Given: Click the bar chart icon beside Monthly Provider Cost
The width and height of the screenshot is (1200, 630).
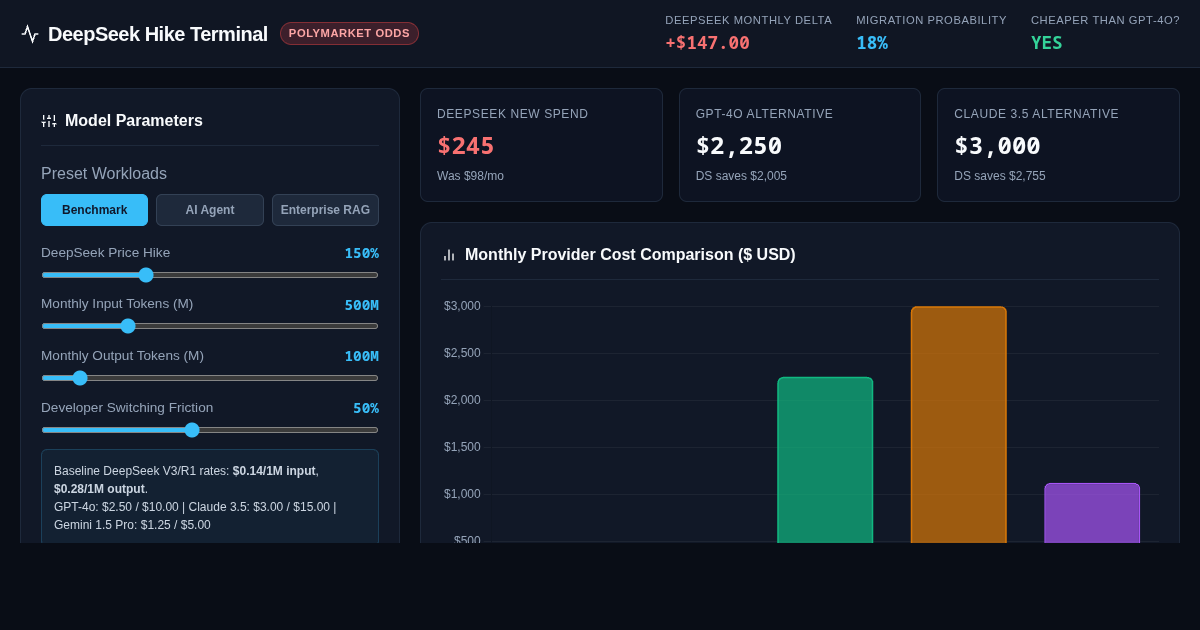Looking at the screenshot, I should click(449, 255).
